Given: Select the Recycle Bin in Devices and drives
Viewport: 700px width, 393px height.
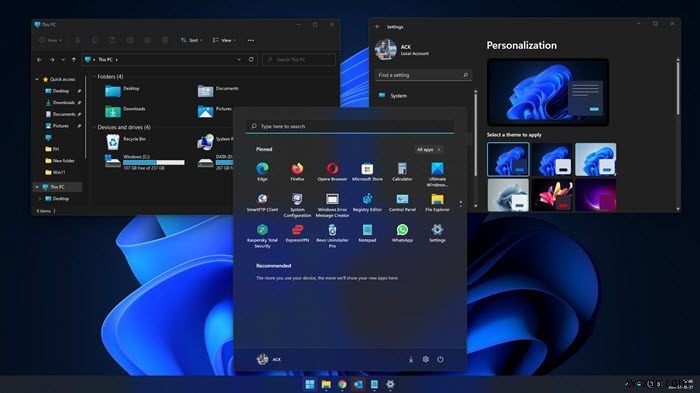Looking at the screenshot, I should [x=126, y=142].
